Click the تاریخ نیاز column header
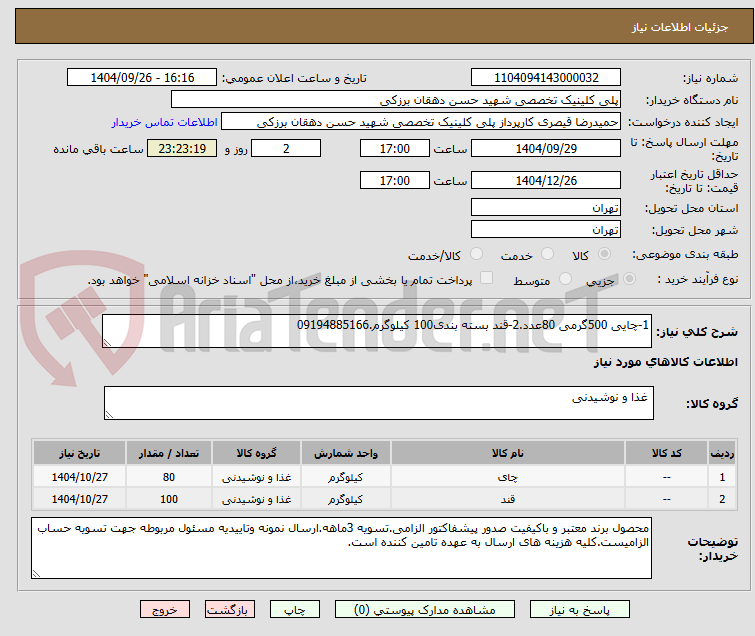755x636 pixels. click(79, 453)
